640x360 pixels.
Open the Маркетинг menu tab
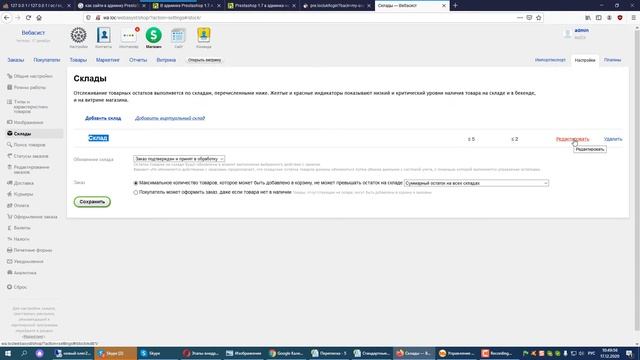point(108,60)
